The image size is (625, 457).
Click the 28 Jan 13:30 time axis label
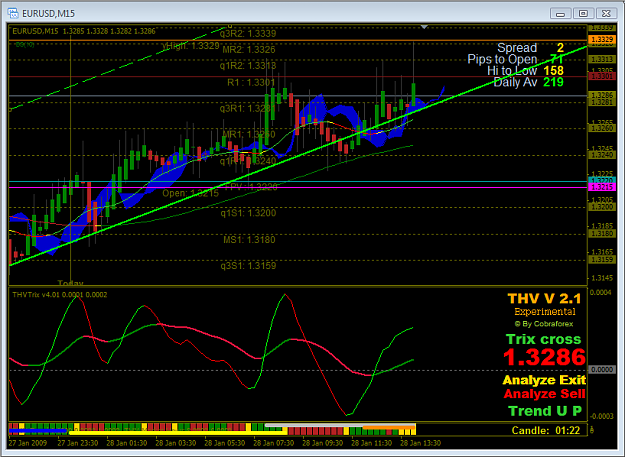coord(421,443)
